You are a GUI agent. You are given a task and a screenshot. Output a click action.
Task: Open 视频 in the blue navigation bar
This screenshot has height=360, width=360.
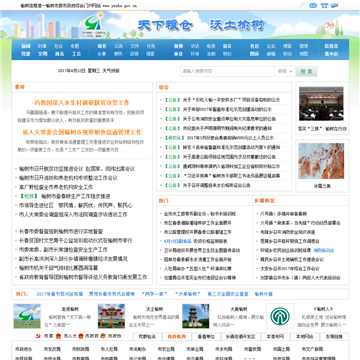click(x=178, y=46)
